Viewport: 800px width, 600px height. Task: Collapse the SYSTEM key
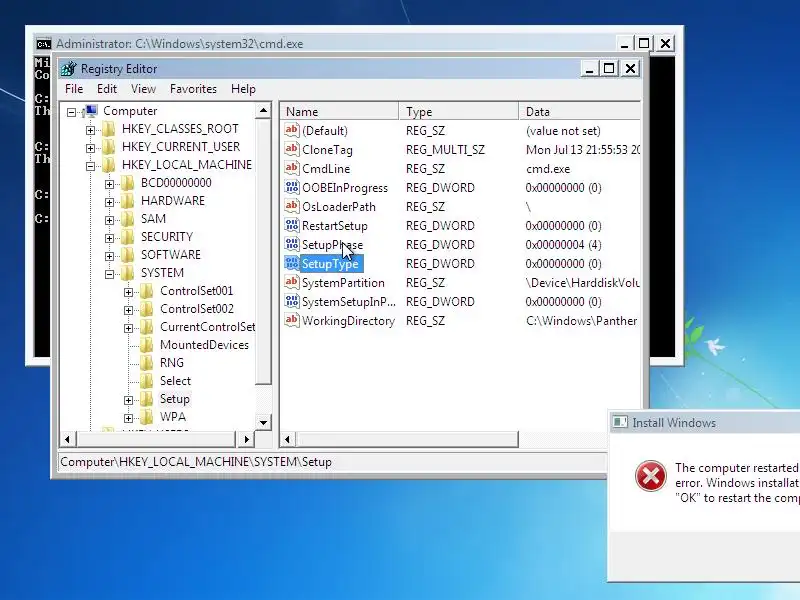(109, 274)
